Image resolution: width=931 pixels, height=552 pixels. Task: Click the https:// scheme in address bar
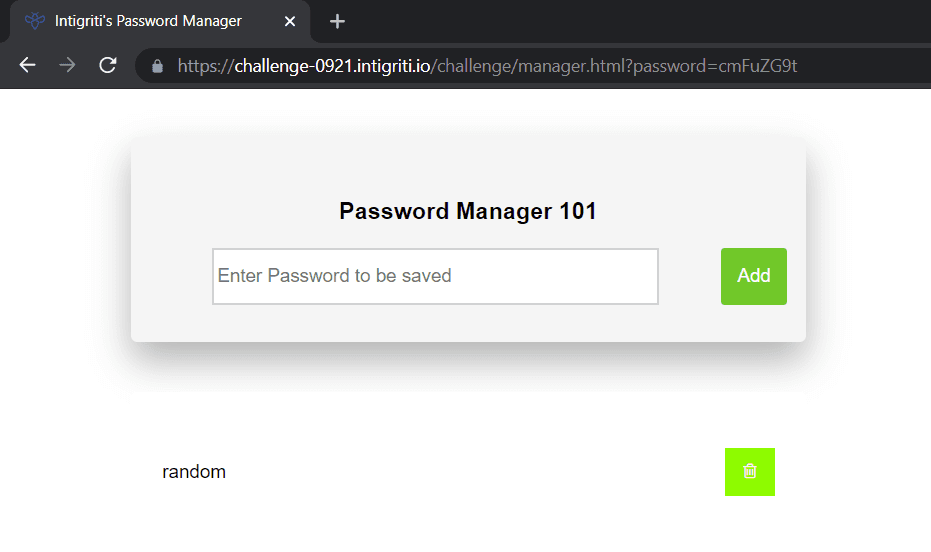pyautogui.click(x=205, y=66)
